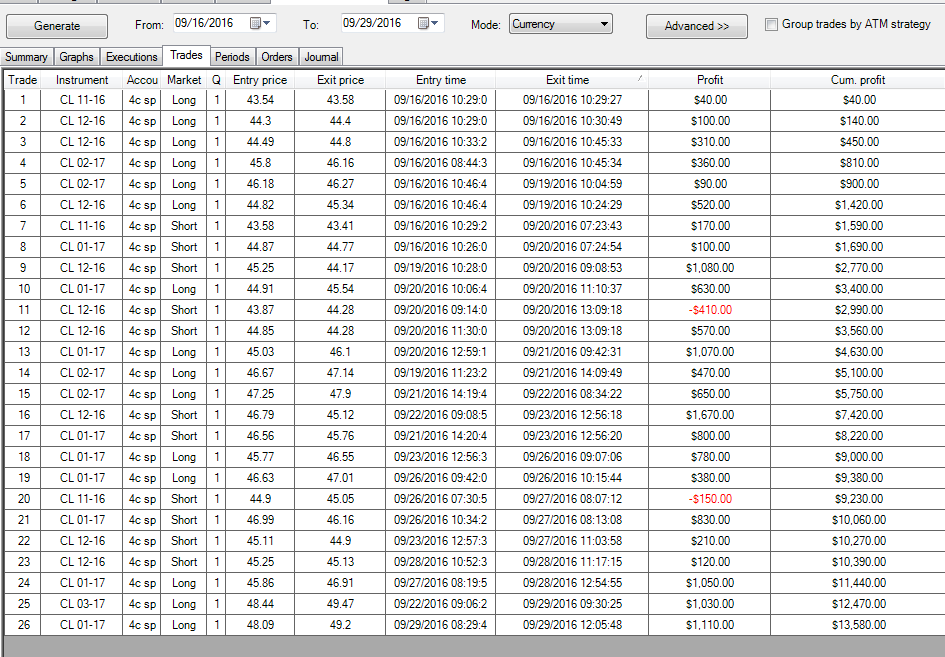Open the Advanced >> options
The height and width of the screenshot is (657, 945).
(697, 26)
